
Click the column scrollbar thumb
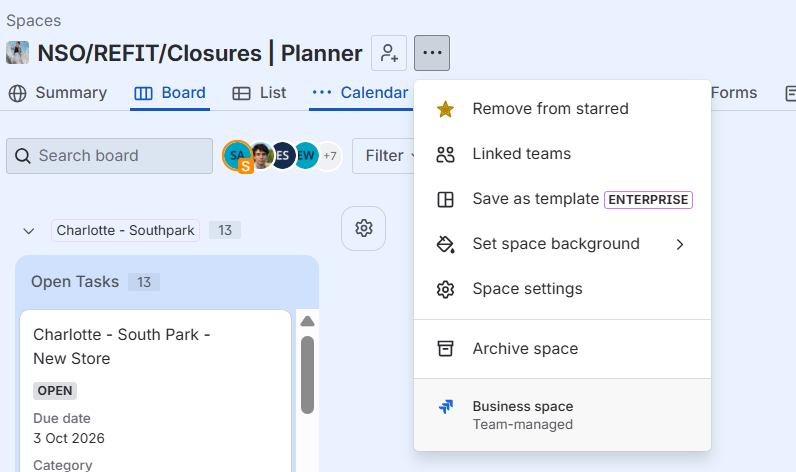tap(307, 375)
